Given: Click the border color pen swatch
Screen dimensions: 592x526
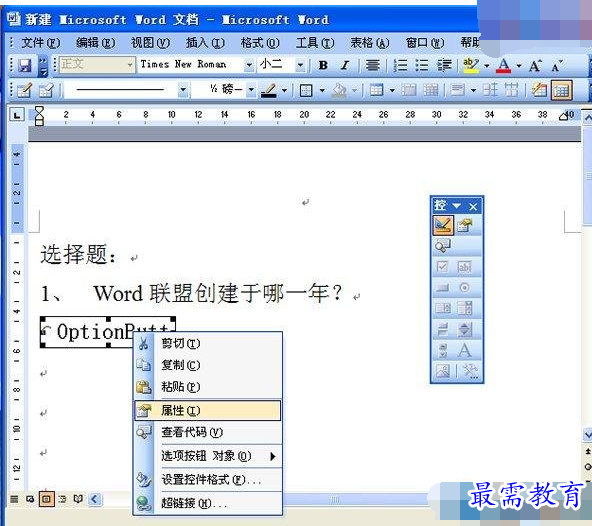Looking at the screenshot, I should tap(268, 90).
